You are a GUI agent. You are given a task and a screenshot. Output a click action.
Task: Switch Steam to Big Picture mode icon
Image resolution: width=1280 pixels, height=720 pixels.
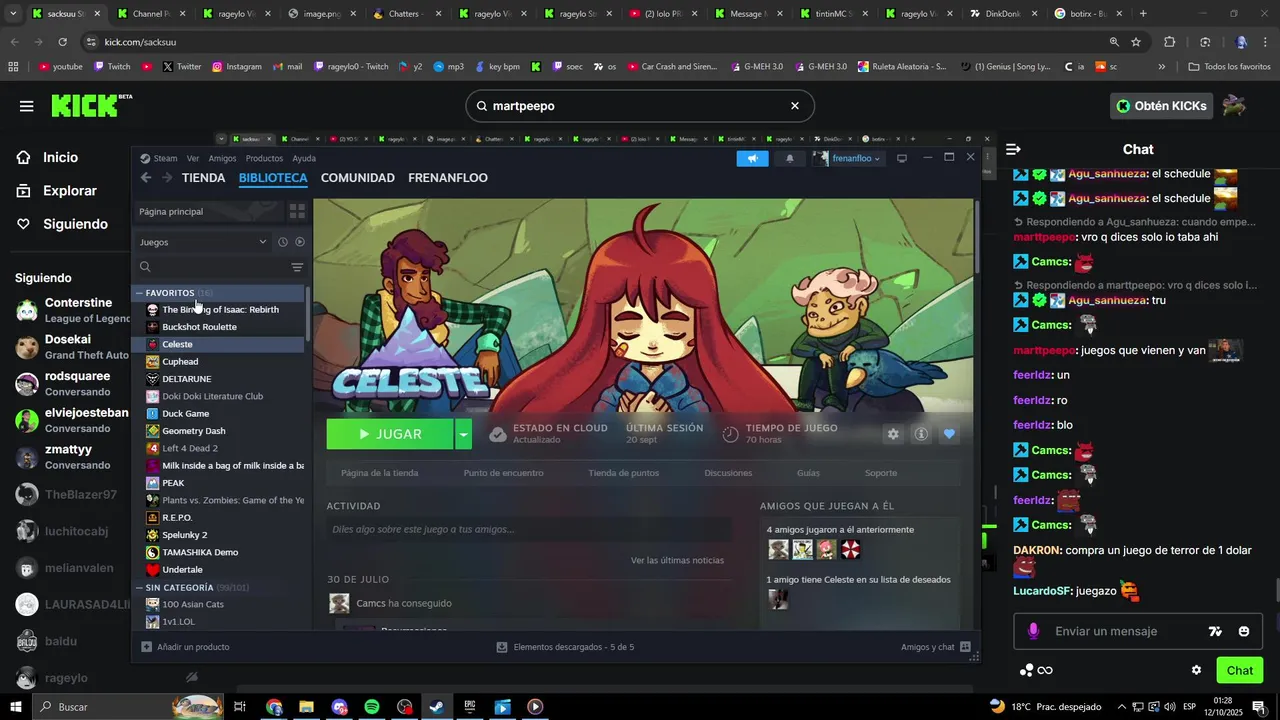coord(901,158)
